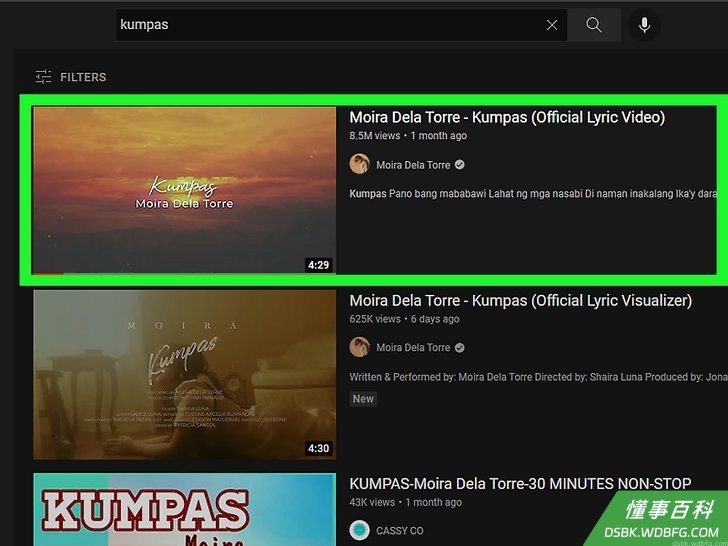Click description starting 'Written & Performed by'
The height and width of the screenshot is (546, 728).
(539, 377)
